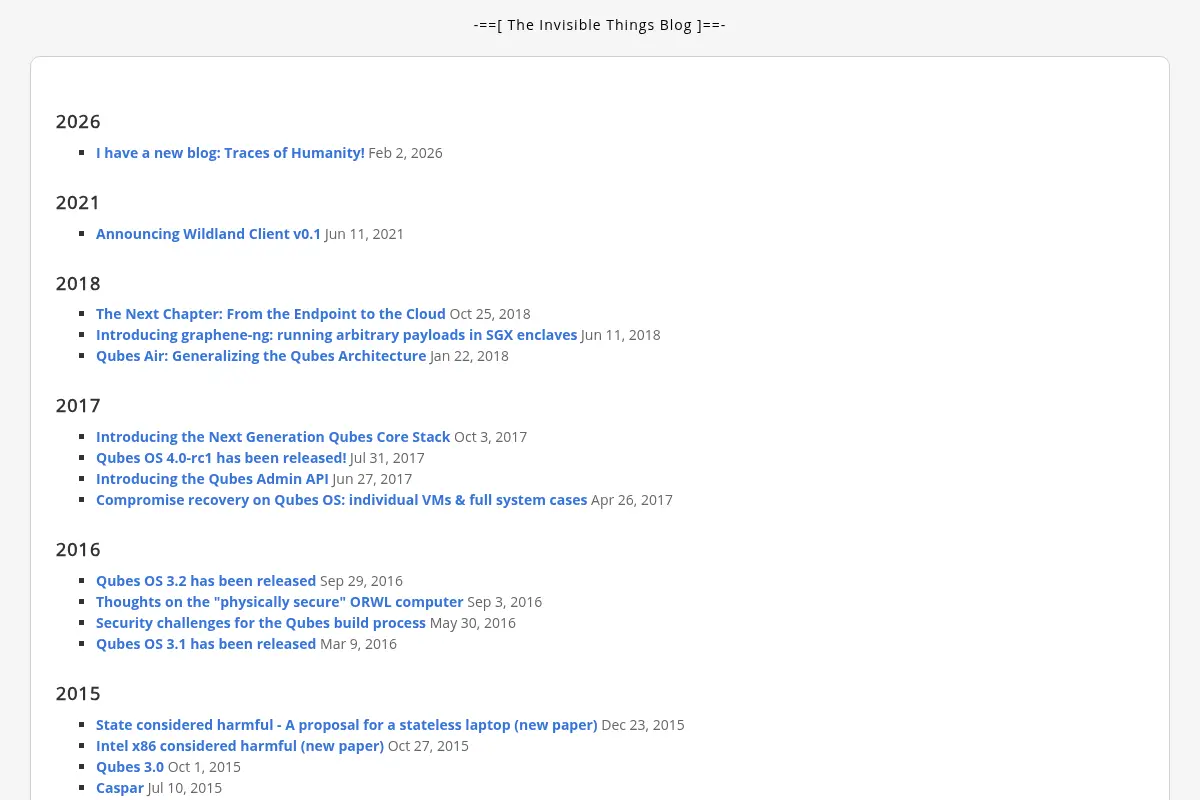
Task: Click the 2018 year heading
Action: (x=78, y=284)
